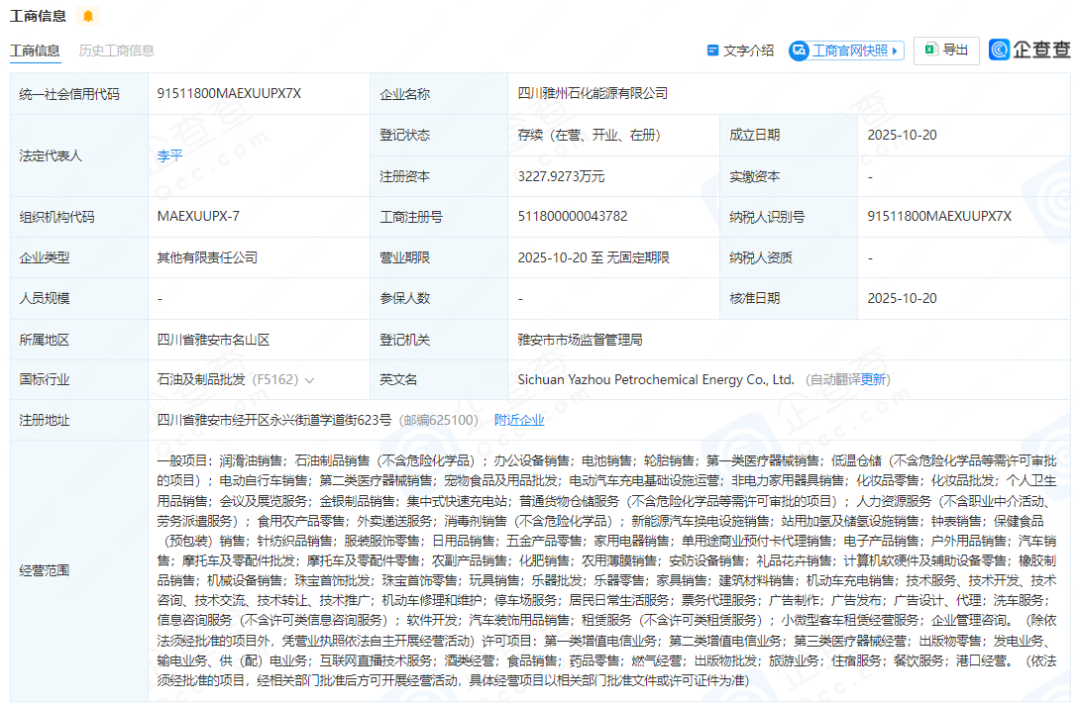Click the registered address text

coord(275,420)
